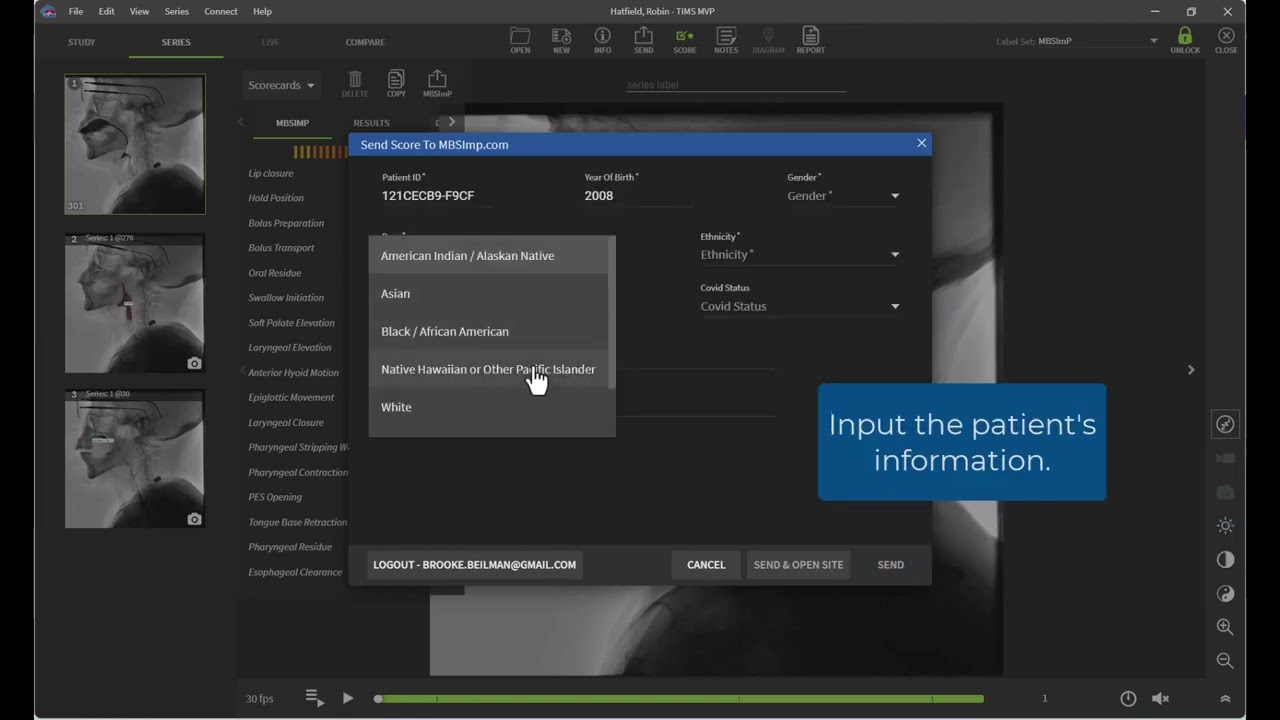Switch to the RESULTS tab

point(371,123)
